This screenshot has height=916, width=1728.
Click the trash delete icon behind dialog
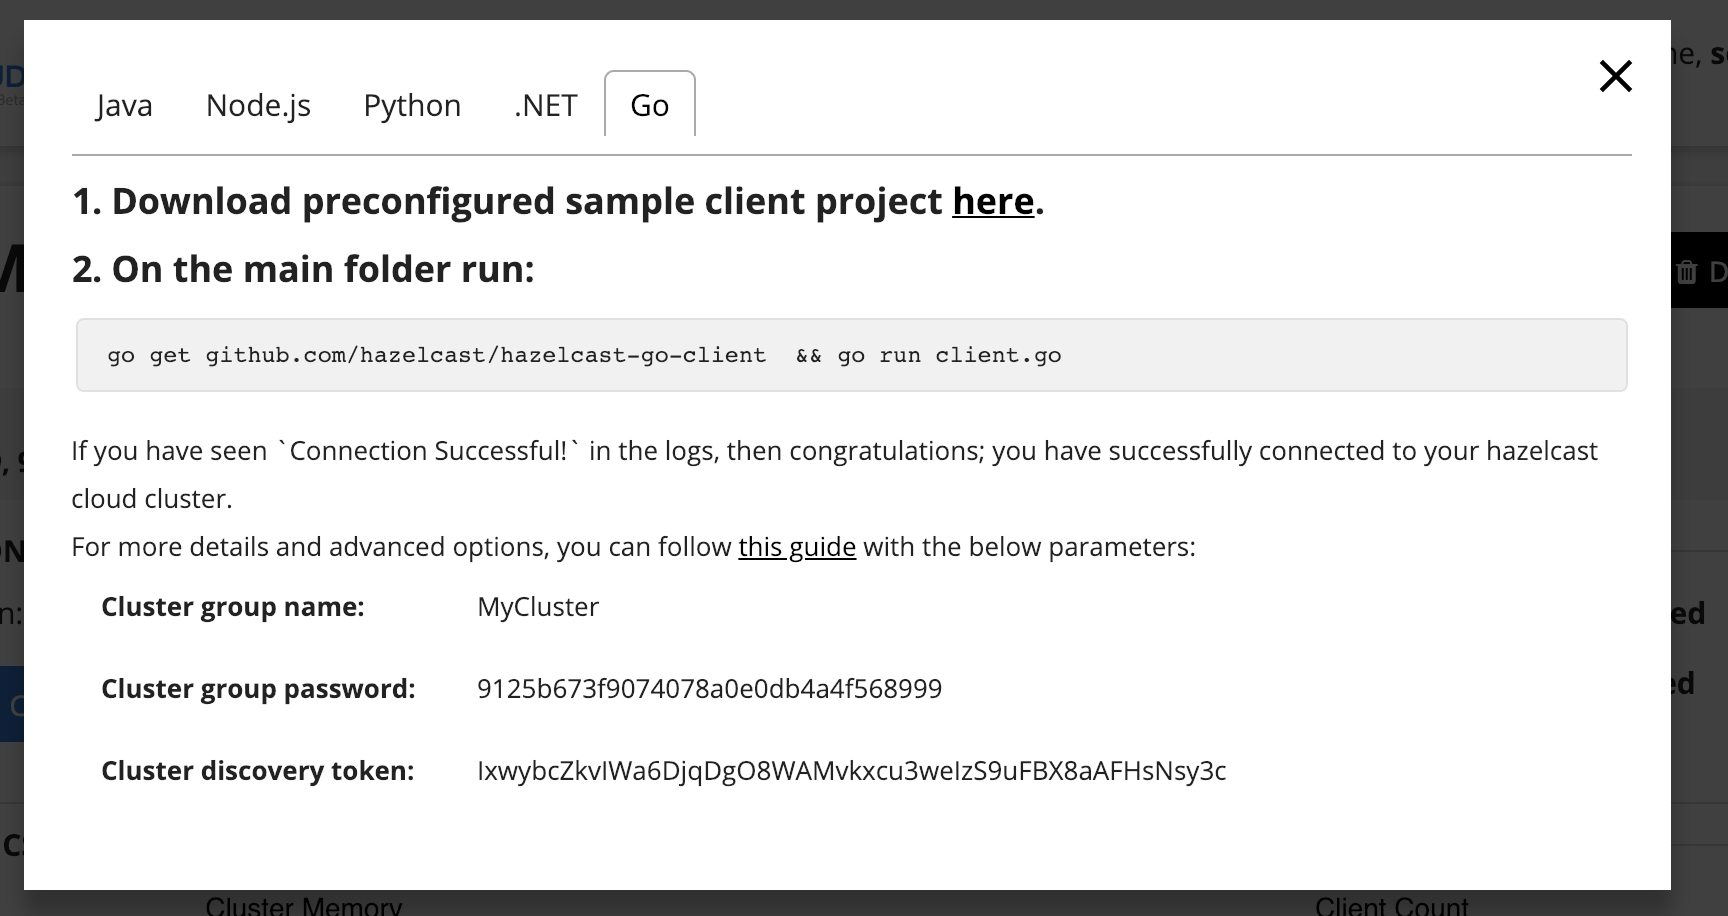click(1686, 272)
